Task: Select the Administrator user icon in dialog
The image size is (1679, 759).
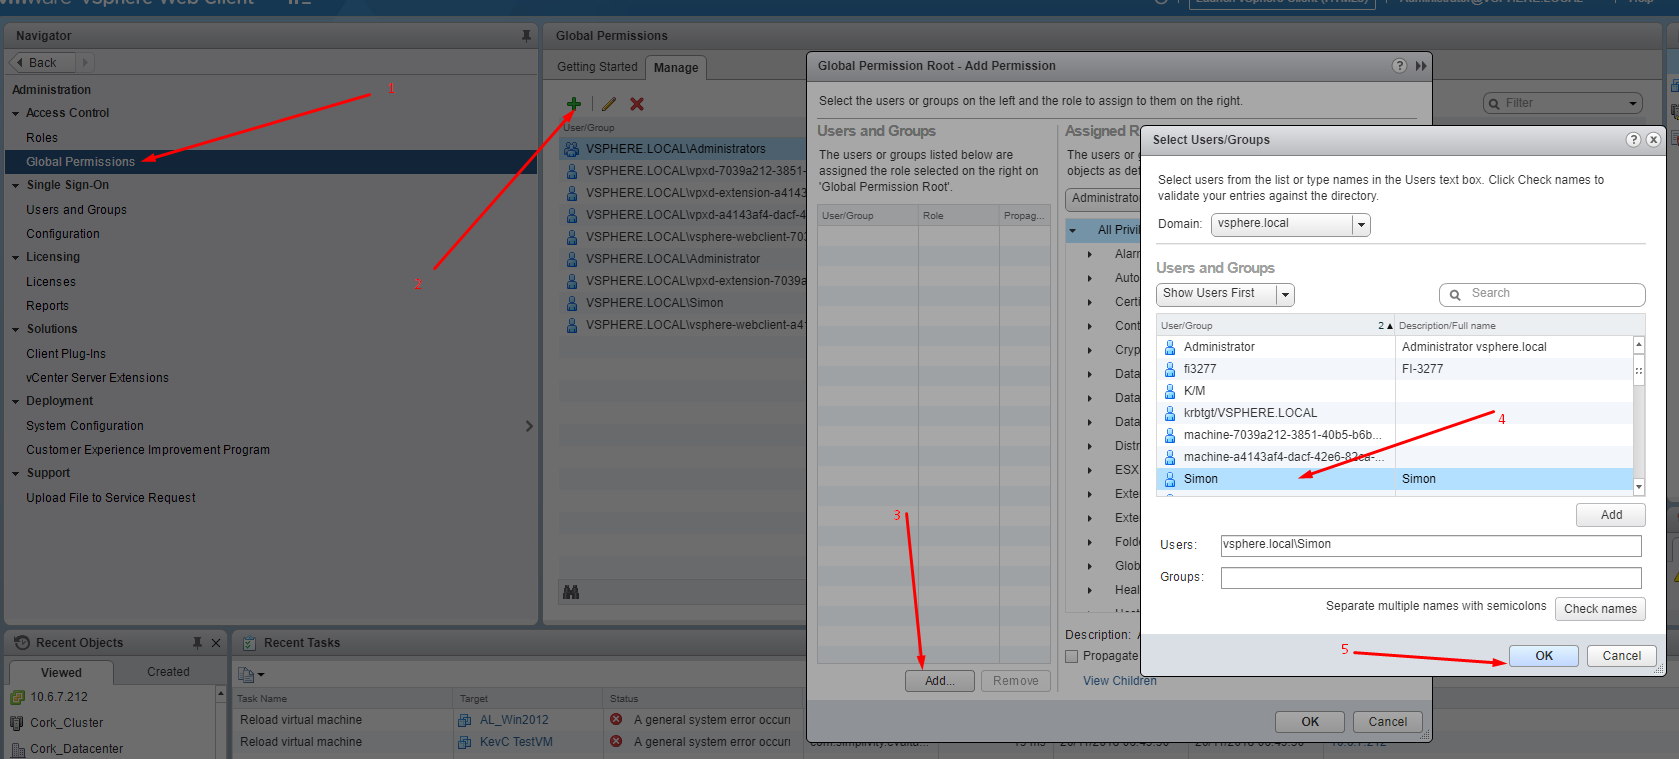Action: (x=1170, y=347)
